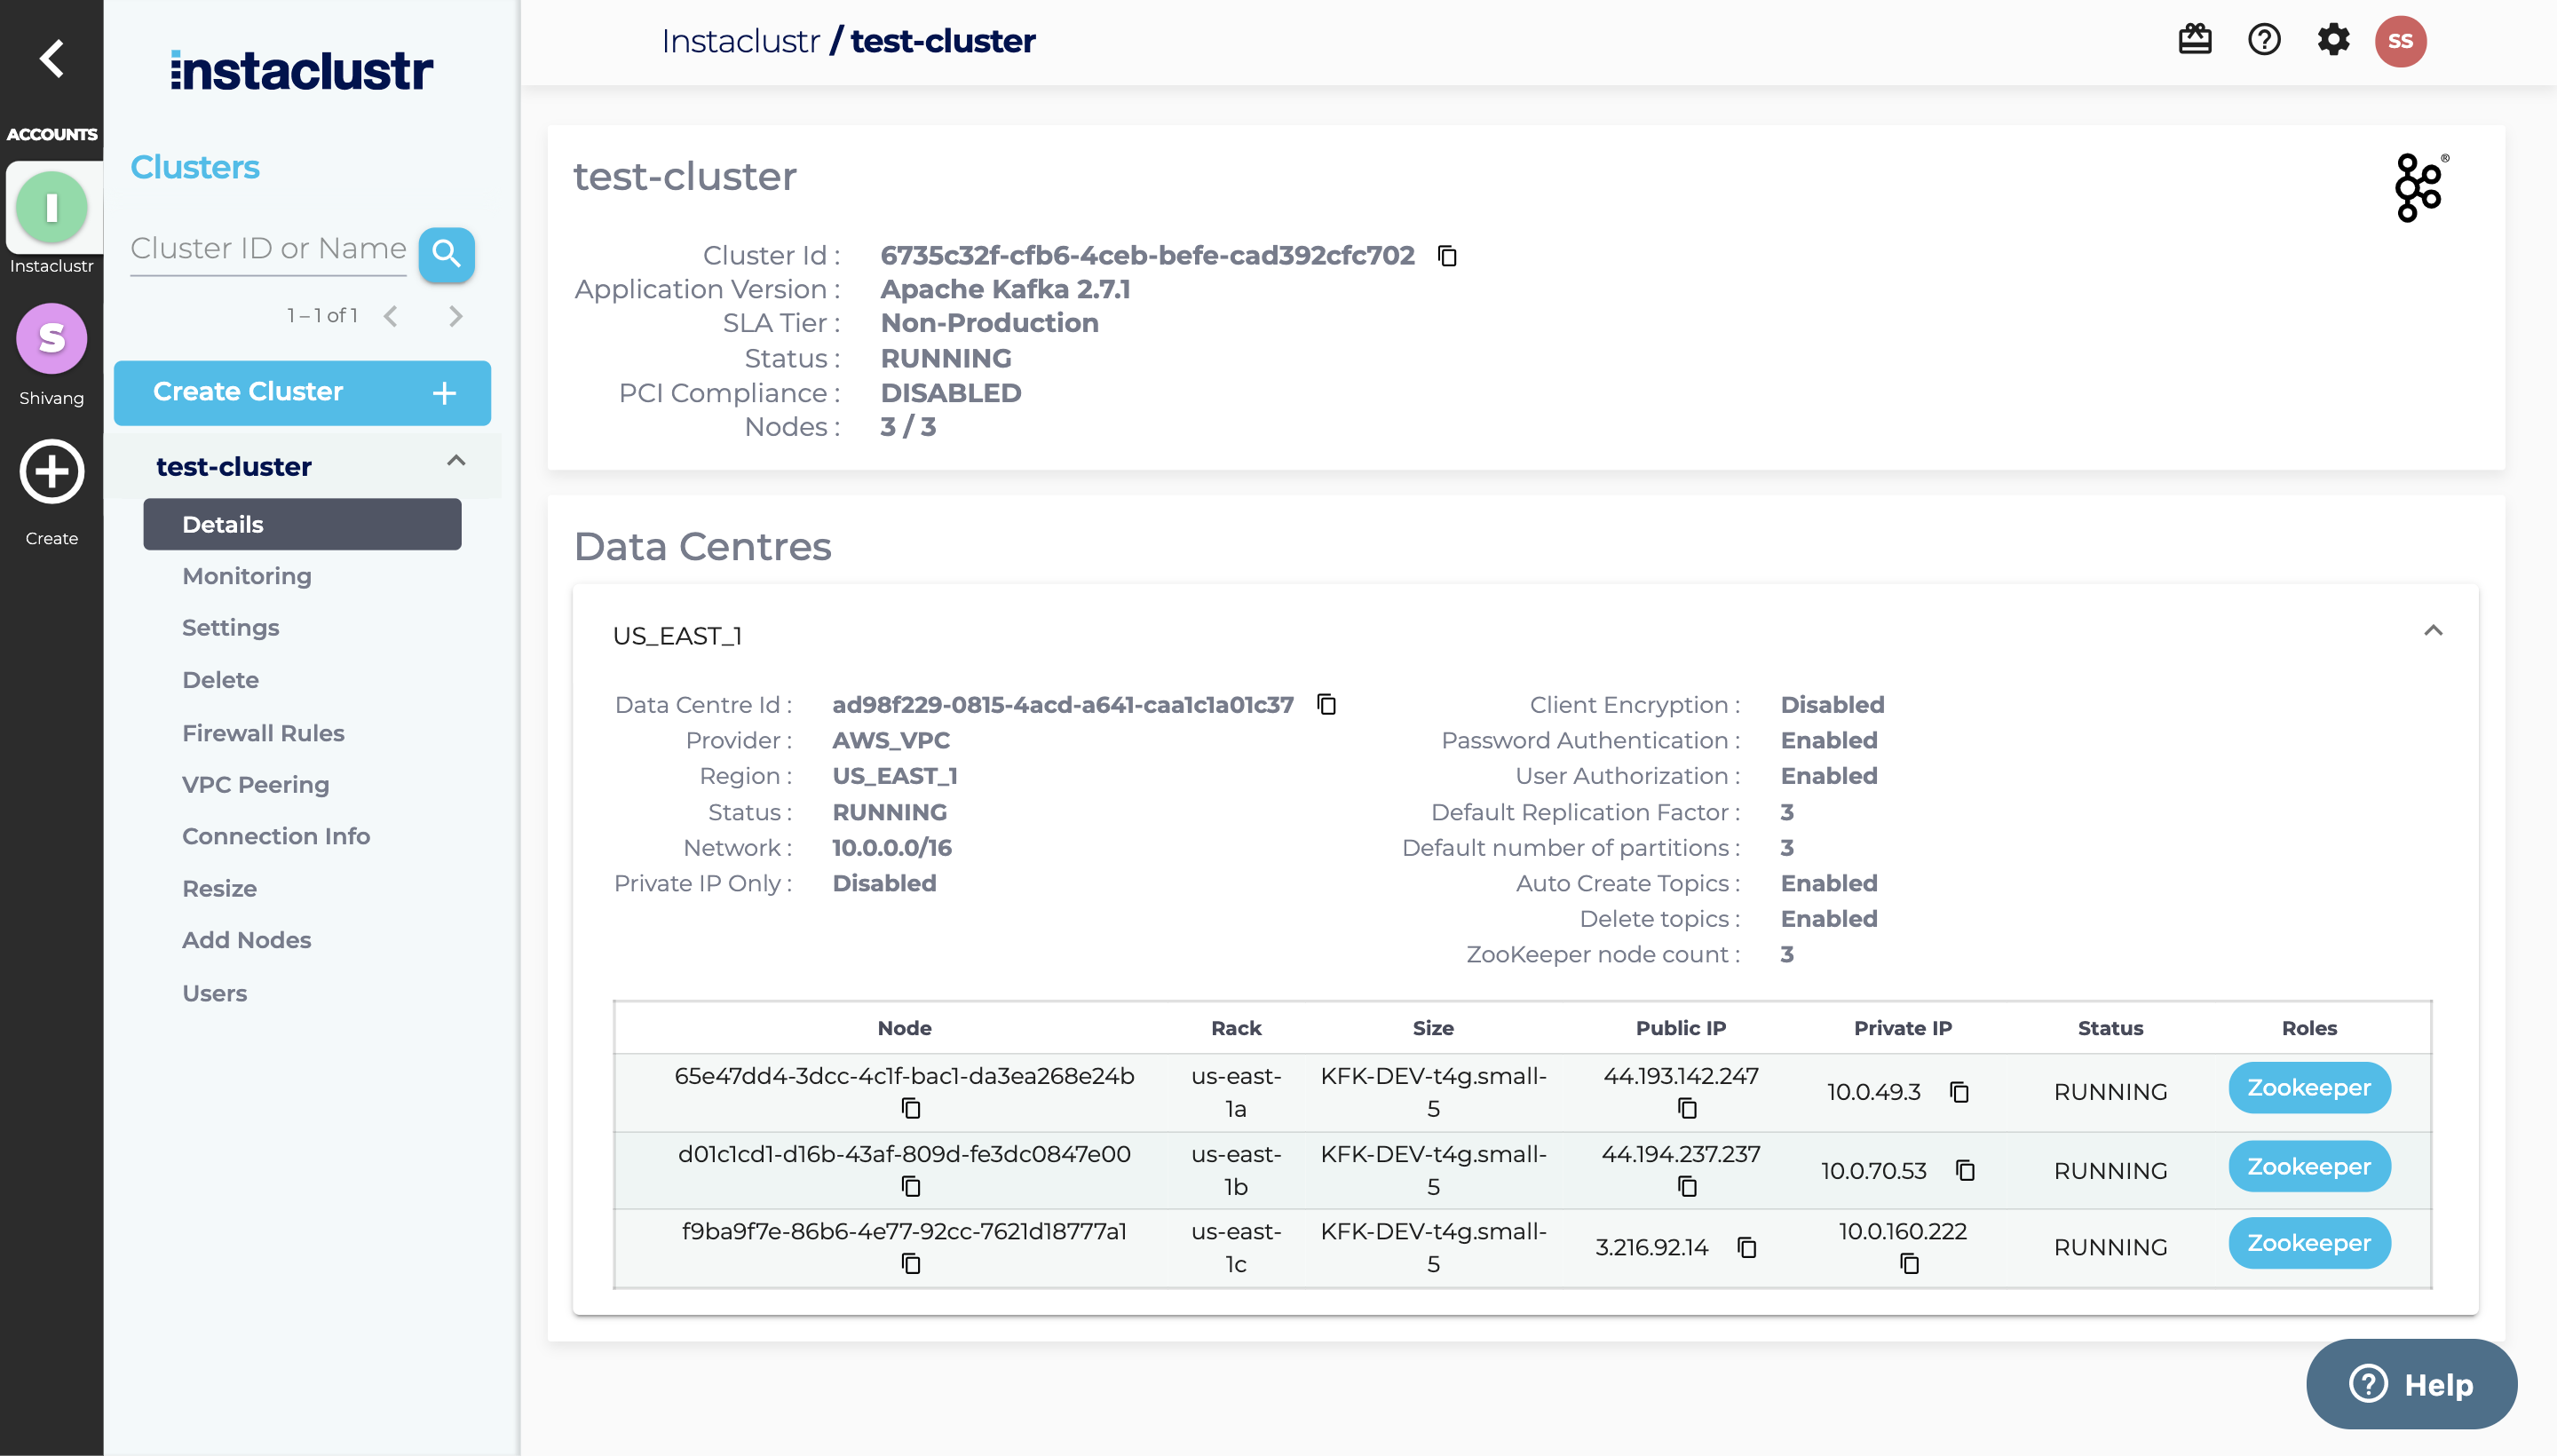
Task: Click the back arrow in accounts sidebar
Action: click(51, 58)
